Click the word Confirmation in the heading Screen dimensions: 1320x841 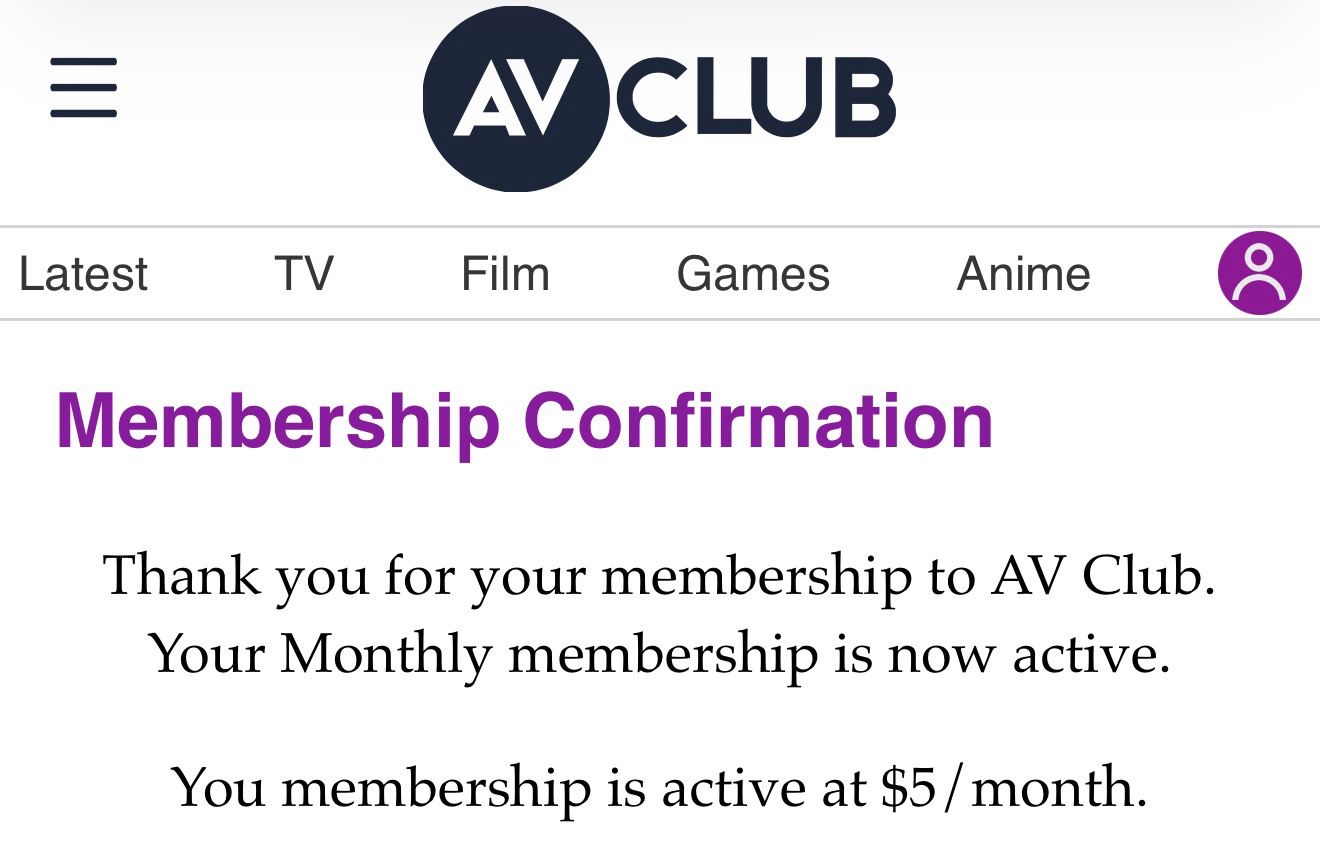[x=758, y=421]
